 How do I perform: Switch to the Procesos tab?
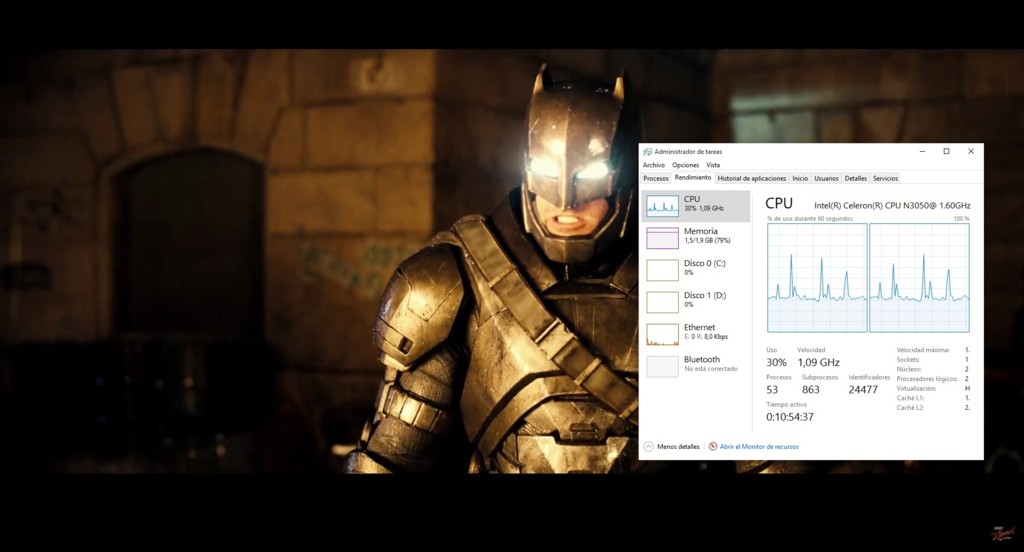656,178
